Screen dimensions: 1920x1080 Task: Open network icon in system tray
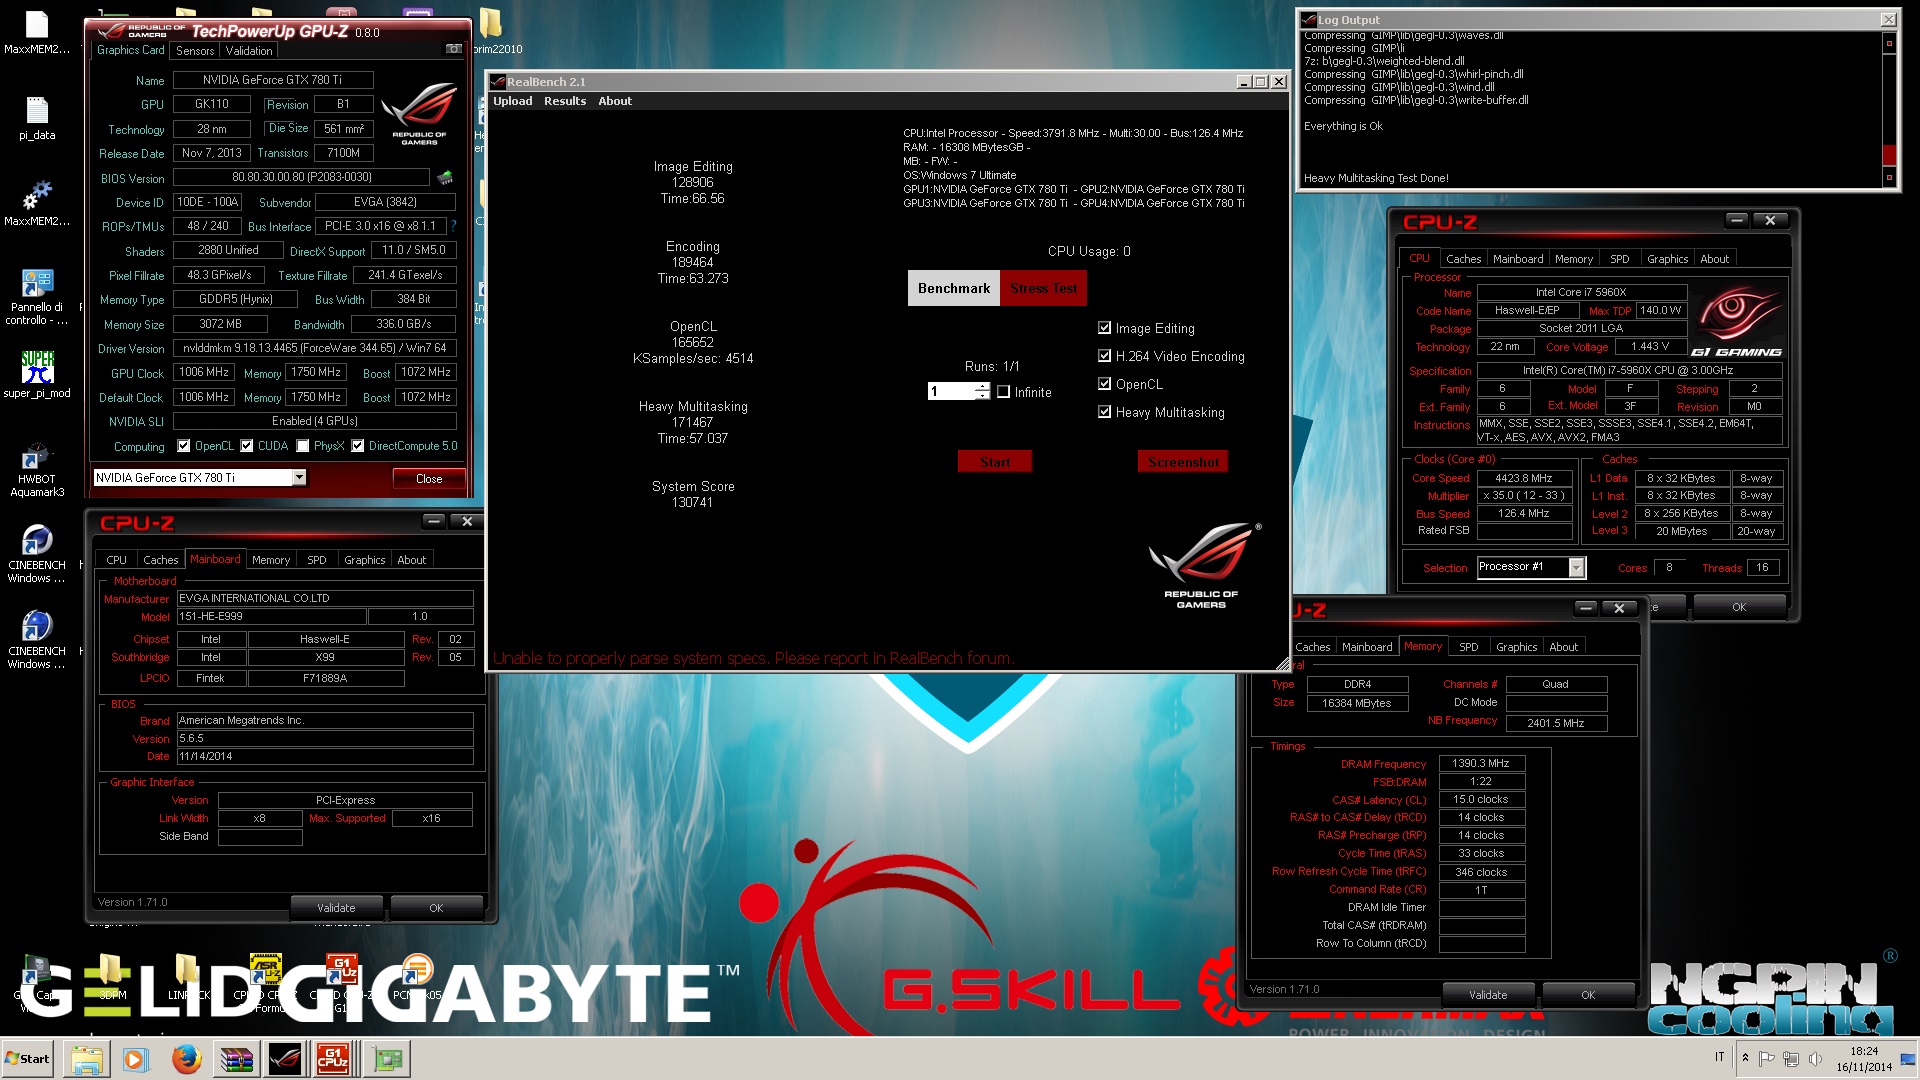click(x=1791, y=1059)
